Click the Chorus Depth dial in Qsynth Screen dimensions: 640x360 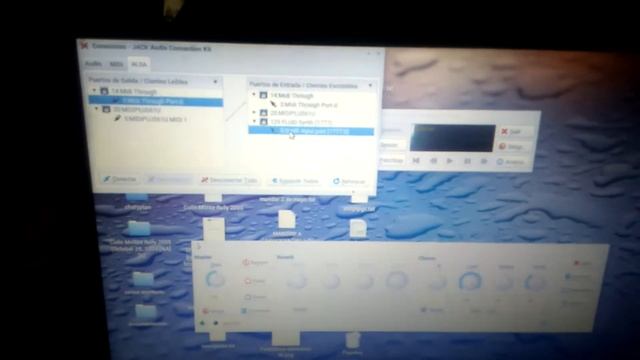click(535, 281)
